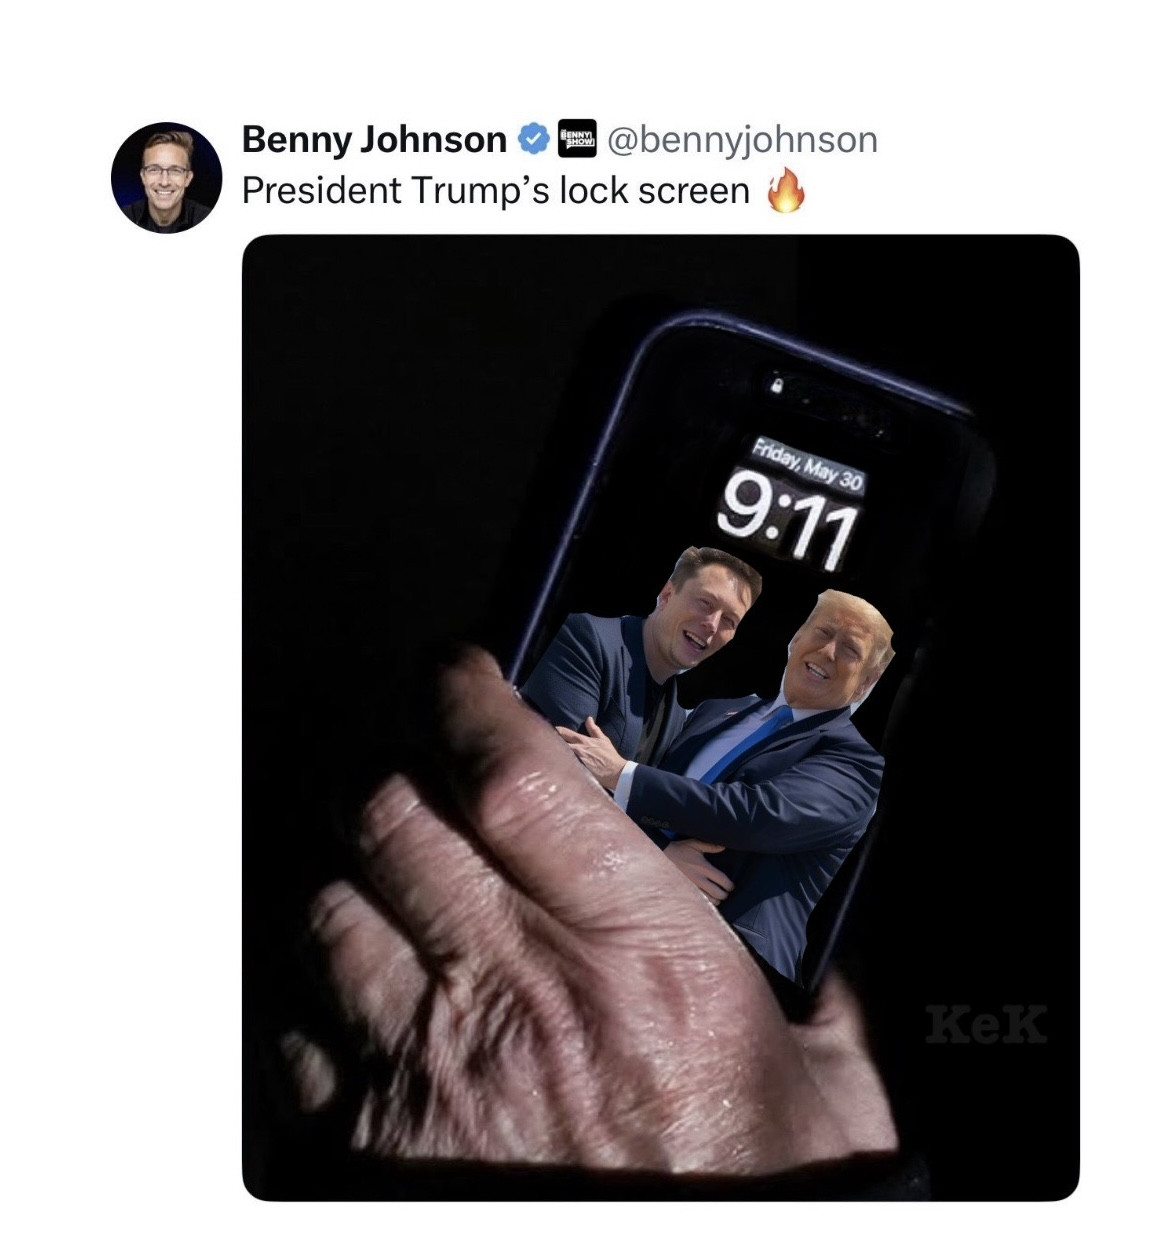Open Benny Johnson's profile picture

tap(166, 177)
